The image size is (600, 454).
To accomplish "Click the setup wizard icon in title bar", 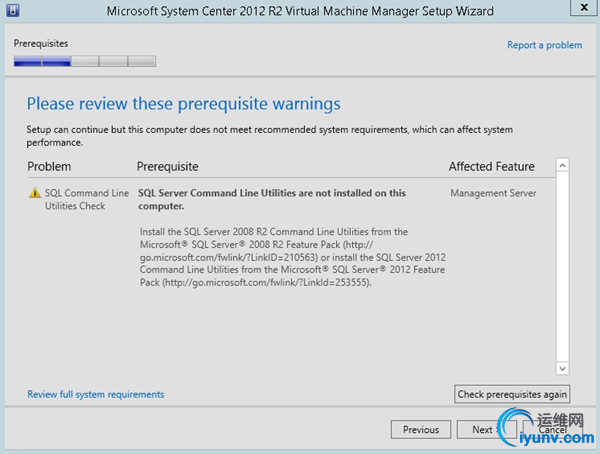I will point(13,10).
